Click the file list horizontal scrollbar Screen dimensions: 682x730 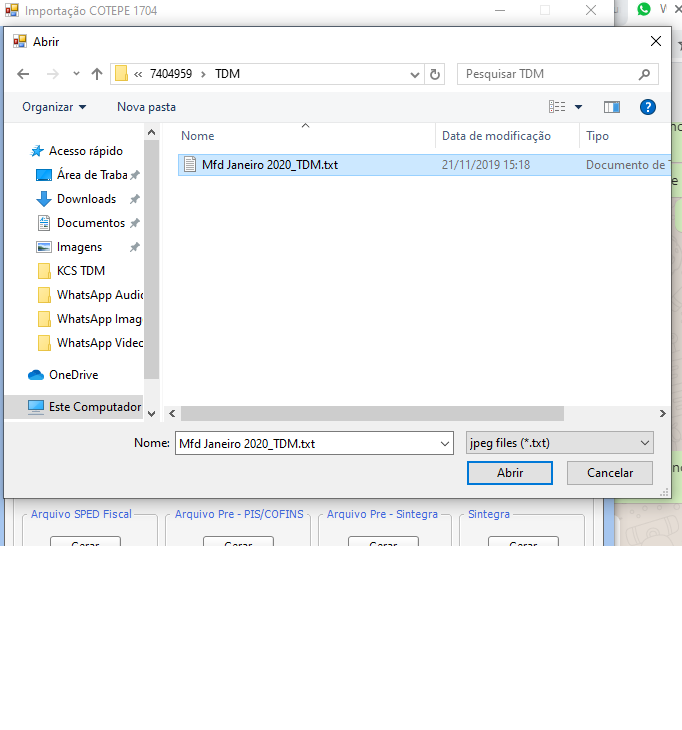tap(372, 413)
